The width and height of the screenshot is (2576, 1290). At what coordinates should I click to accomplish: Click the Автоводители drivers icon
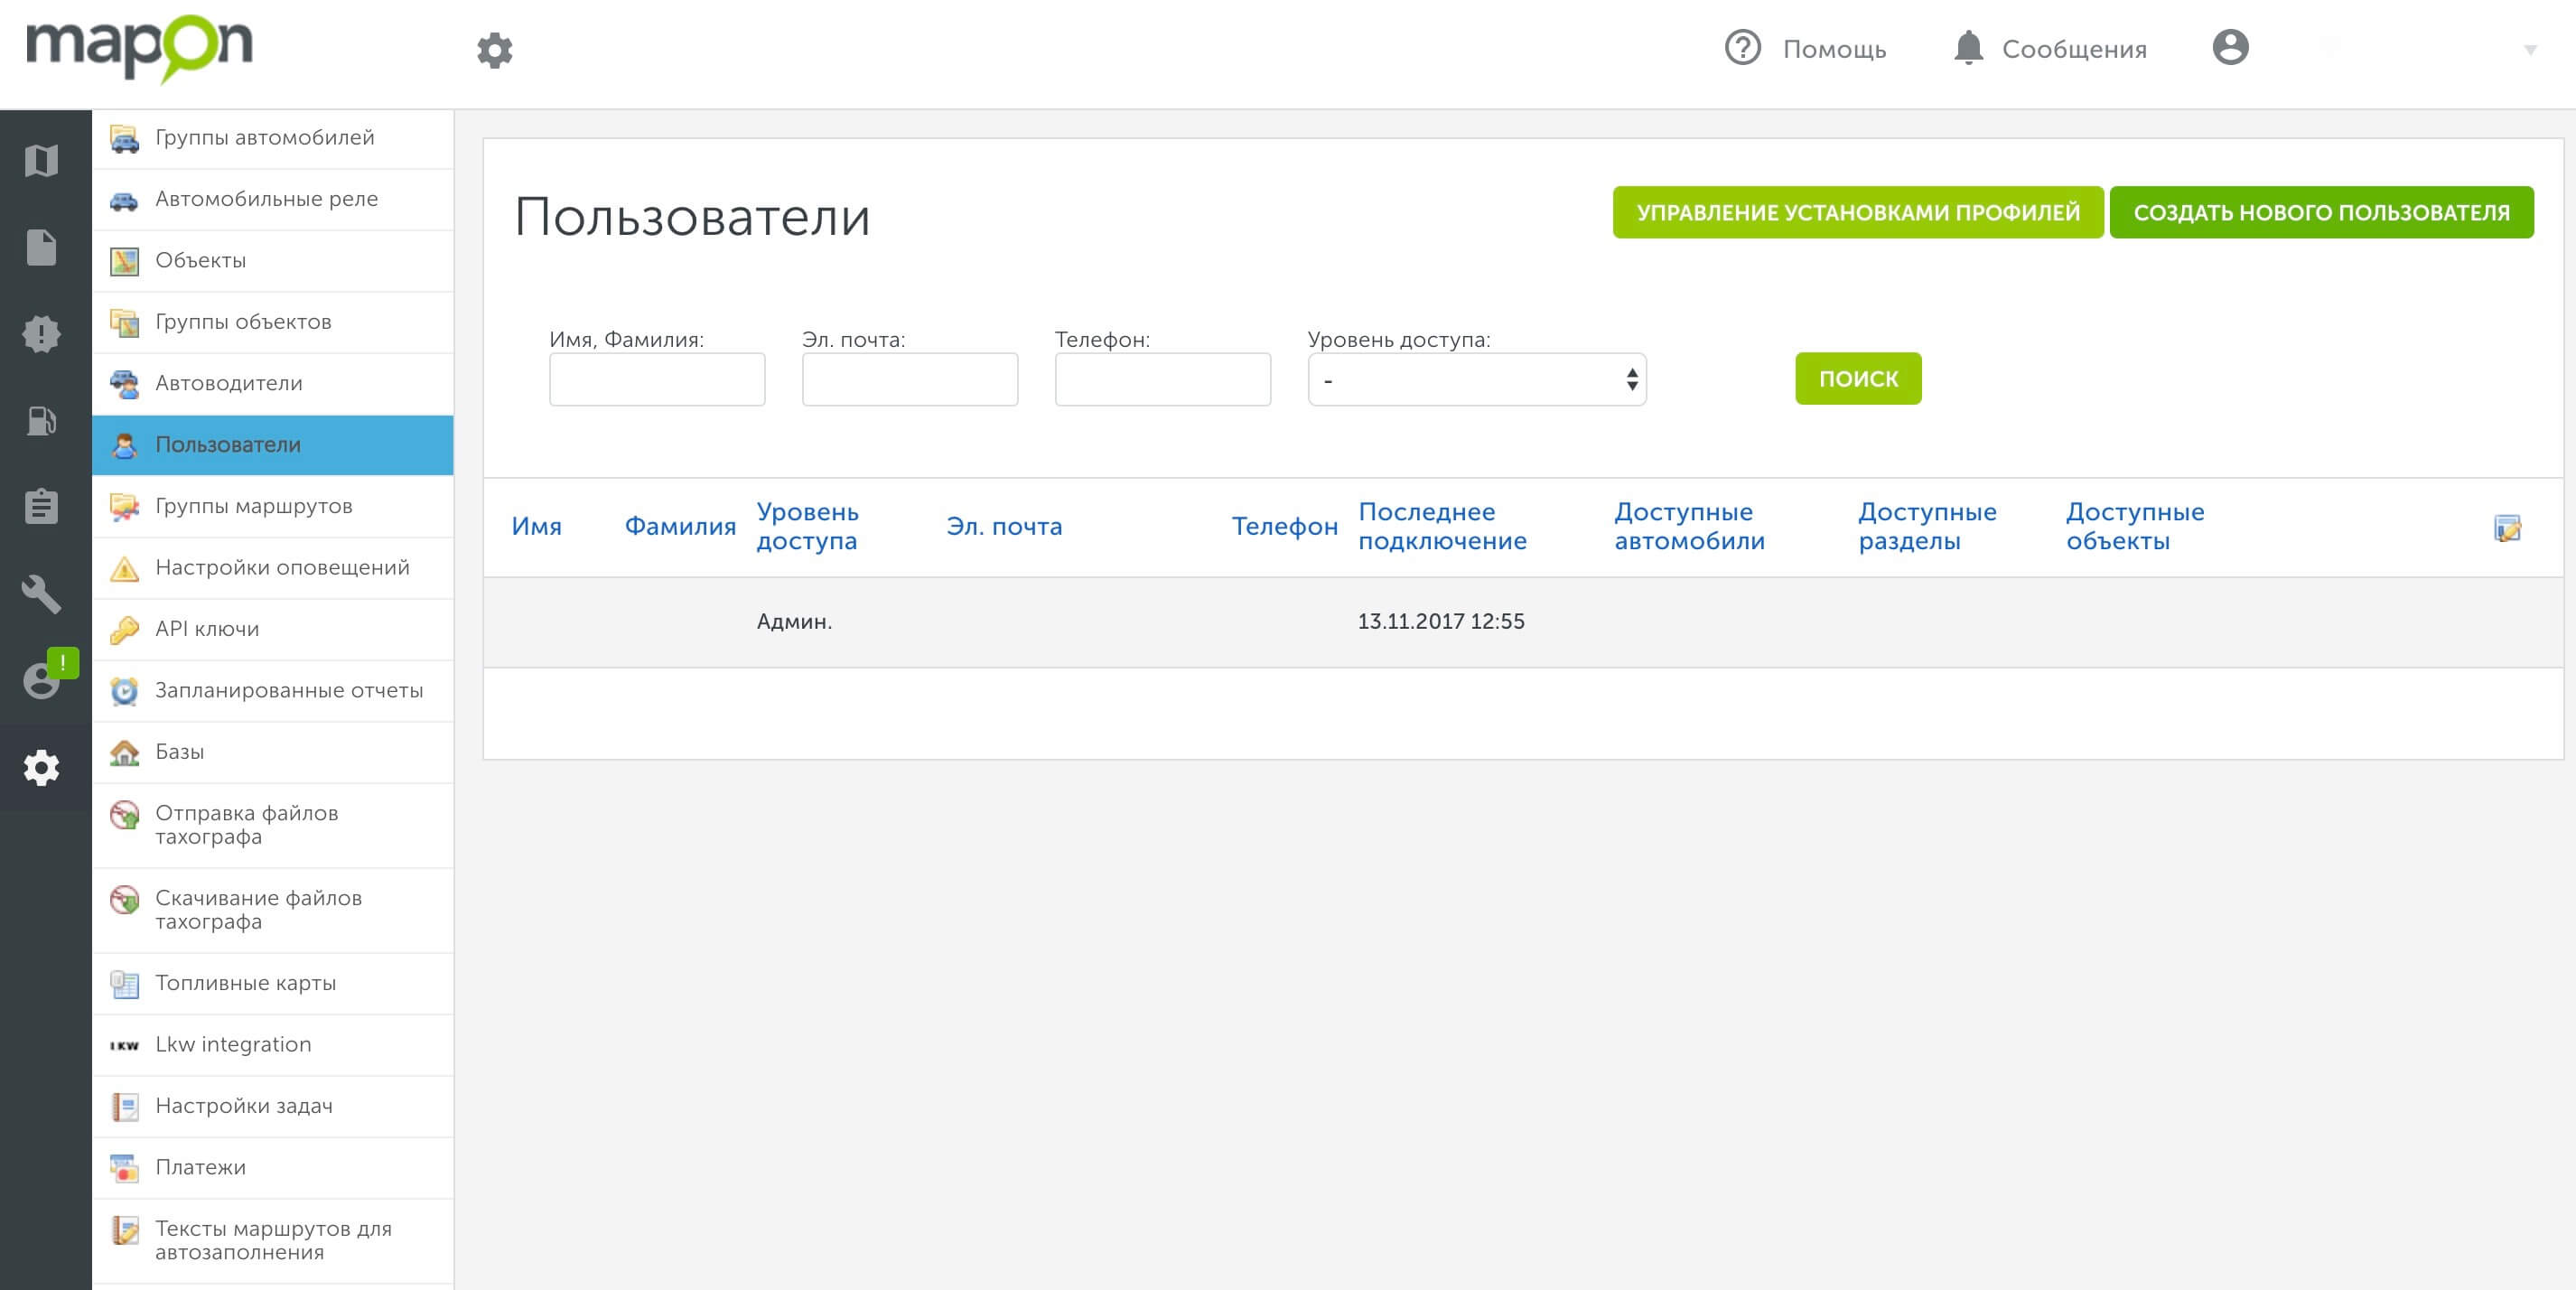point(124,384)
